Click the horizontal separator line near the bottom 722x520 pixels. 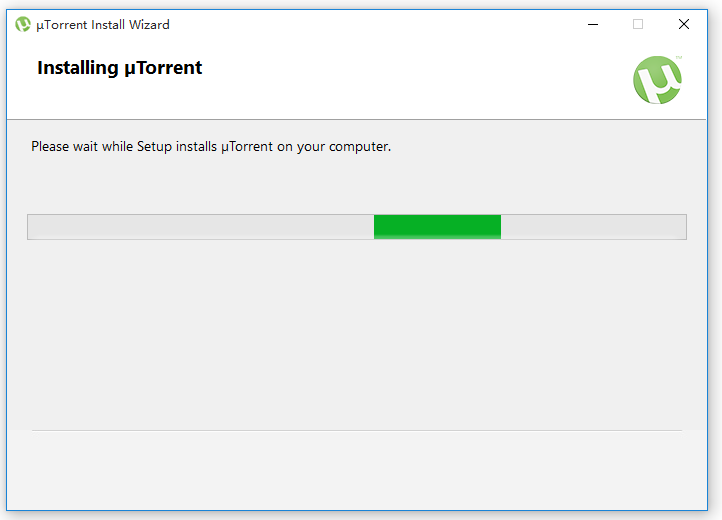(x=356, y=430)
